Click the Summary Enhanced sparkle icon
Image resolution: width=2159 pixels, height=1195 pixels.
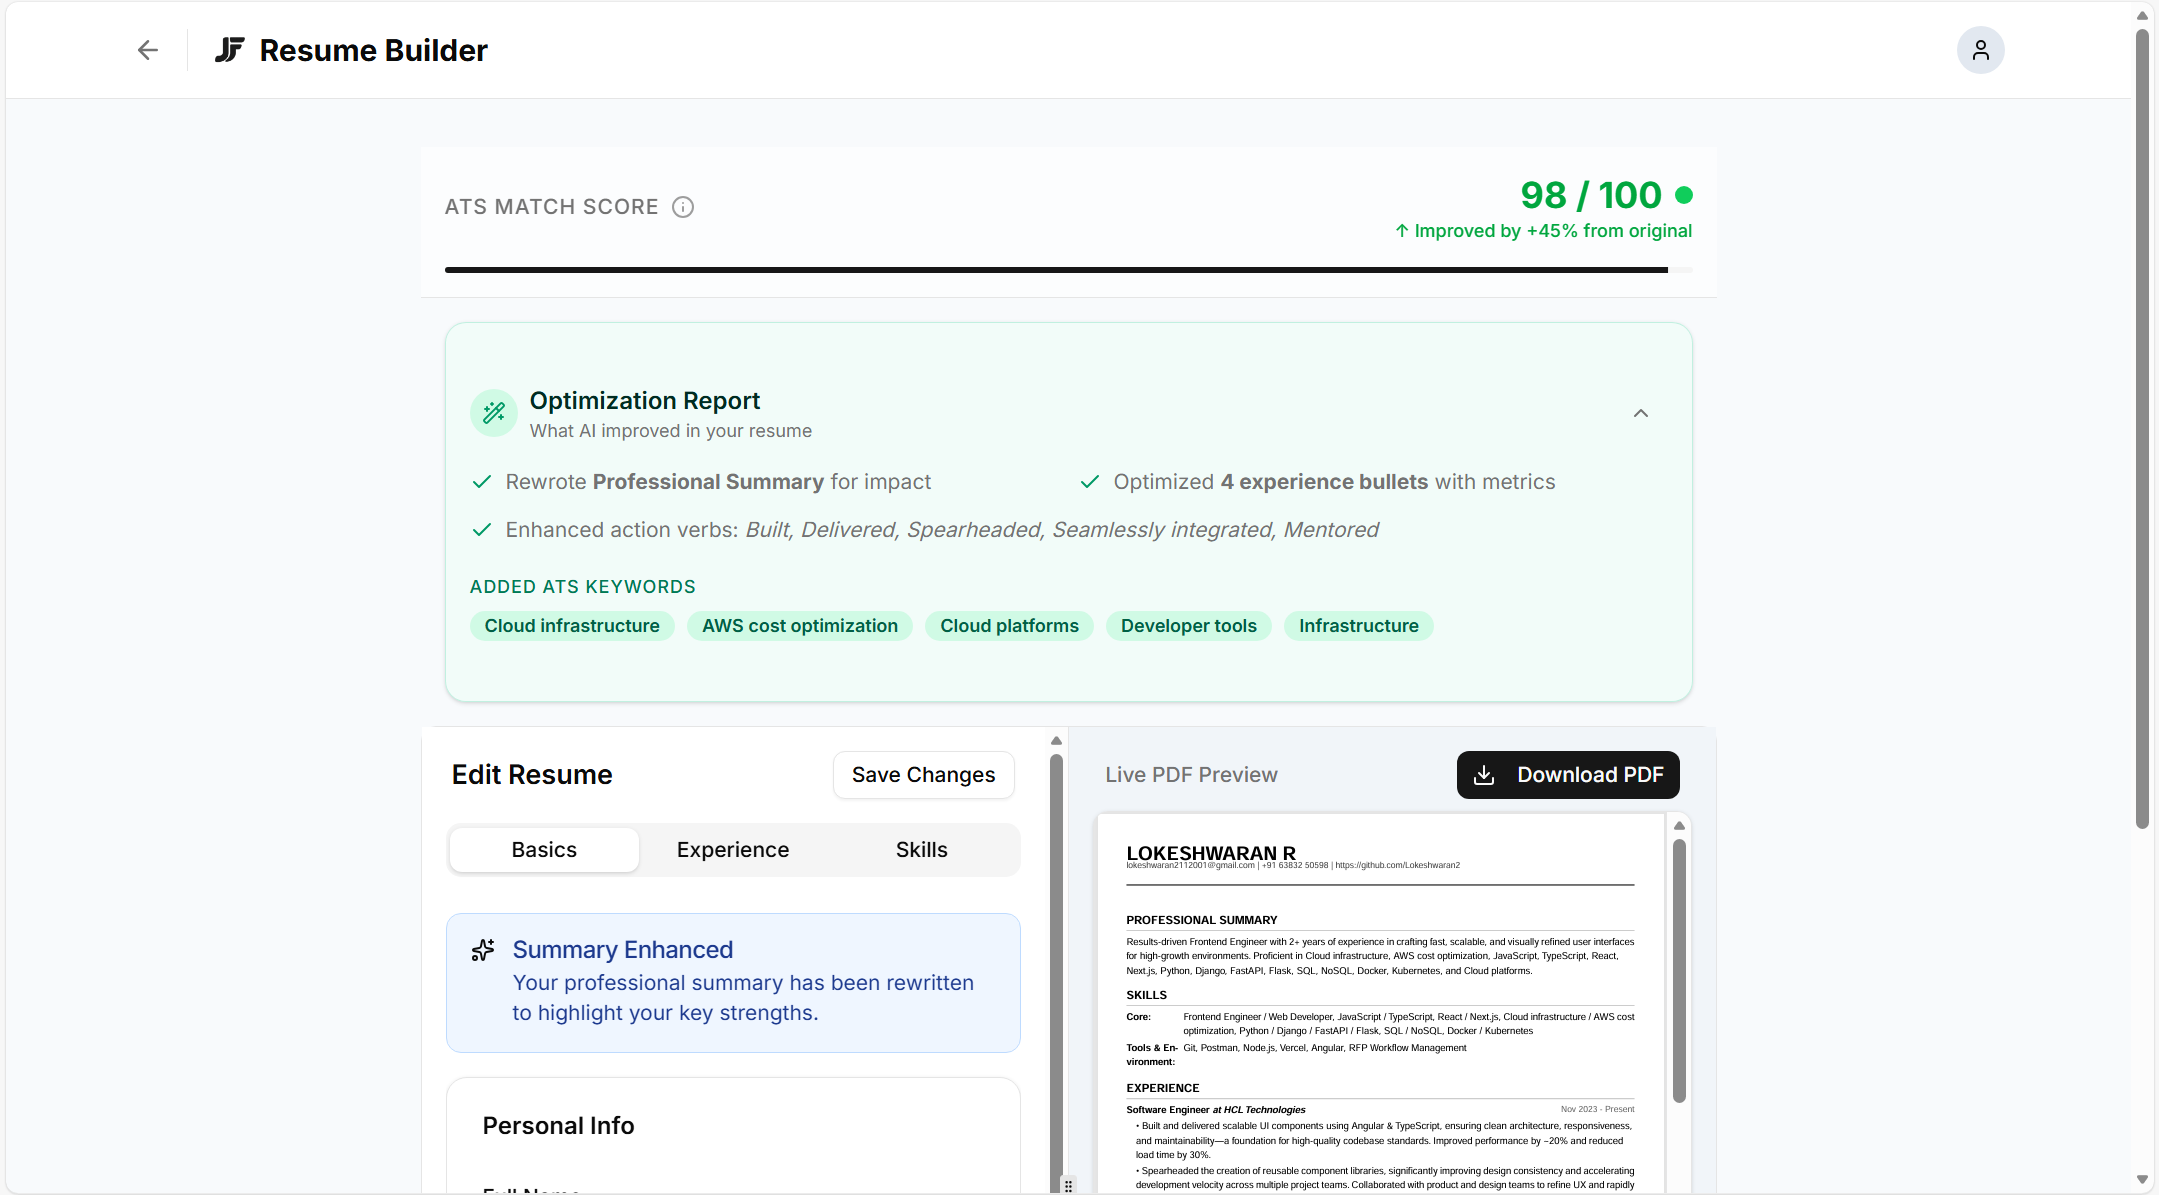(x=483, y=950)
